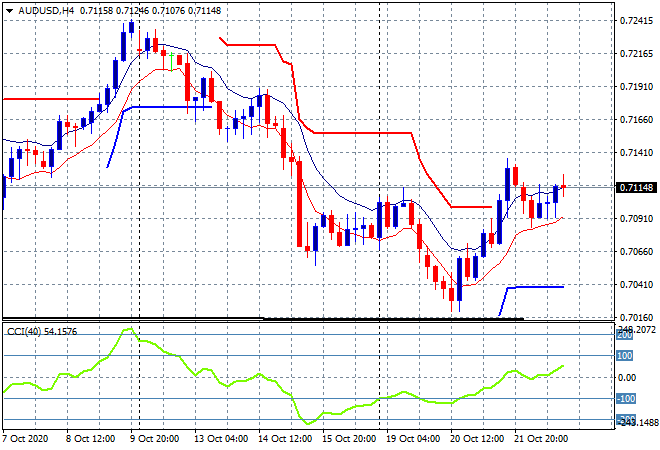Click the 0.71410 price axis label
The width and height of the screenshot is (660, 450).
pos(636,152)
